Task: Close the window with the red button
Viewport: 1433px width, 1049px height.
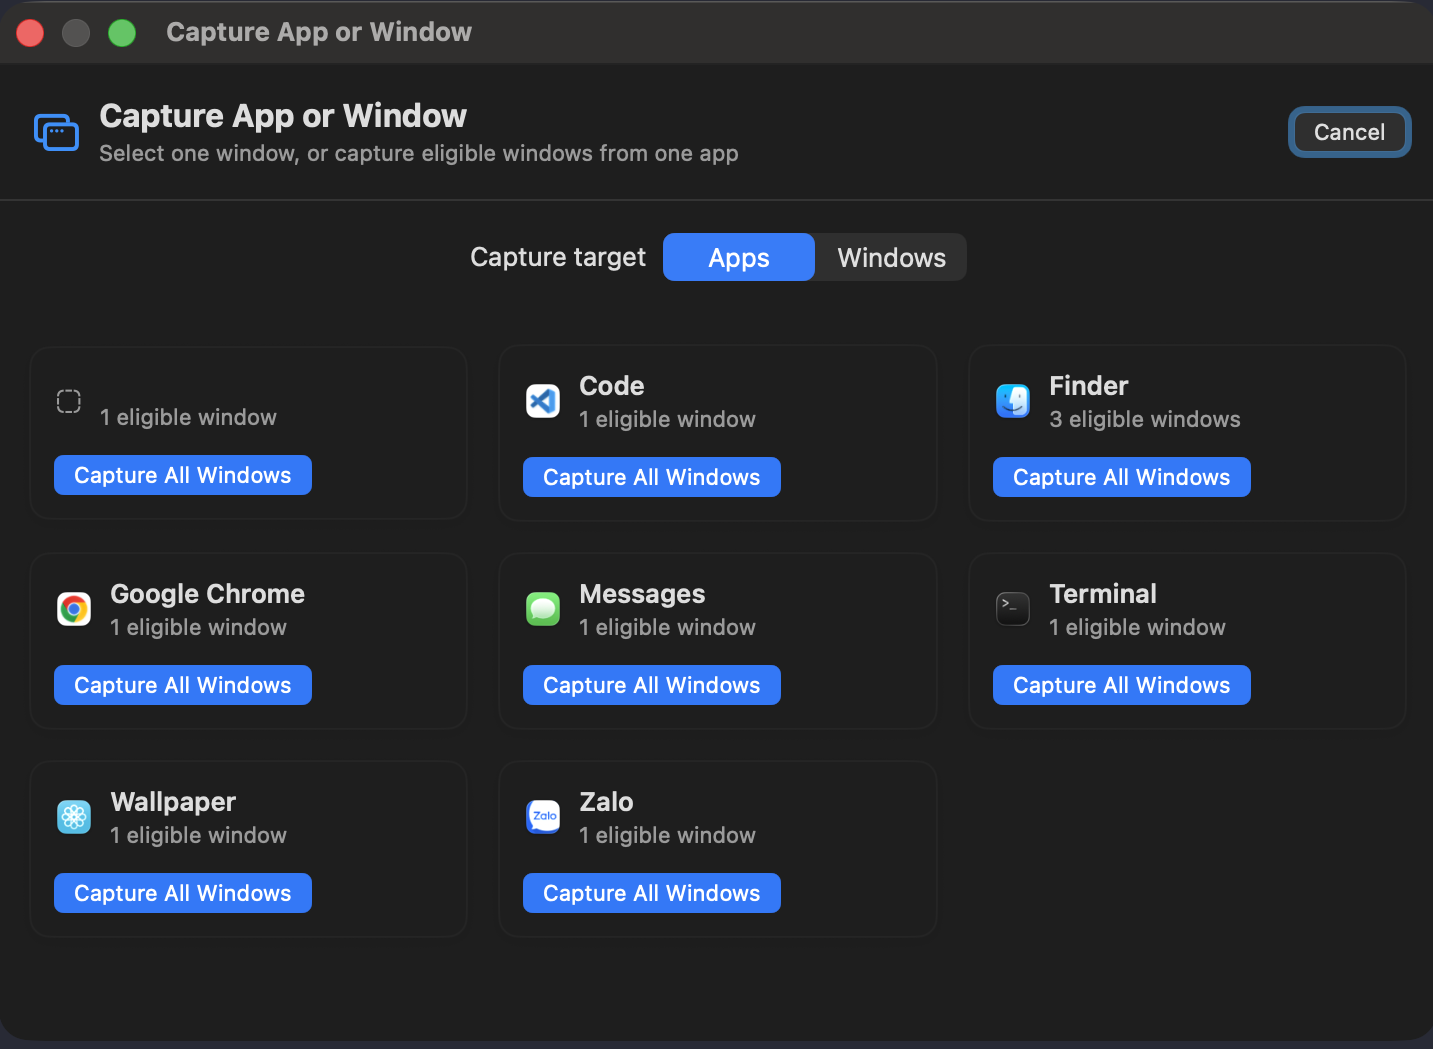Action: tap(30, 33)
